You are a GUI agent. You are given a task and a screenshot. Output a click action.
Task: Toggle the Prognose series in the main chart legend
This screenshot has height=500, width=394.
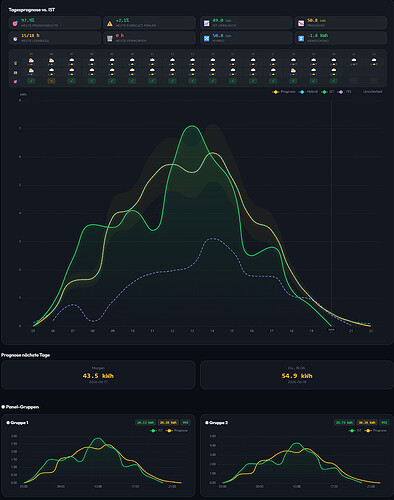[284, 92]
